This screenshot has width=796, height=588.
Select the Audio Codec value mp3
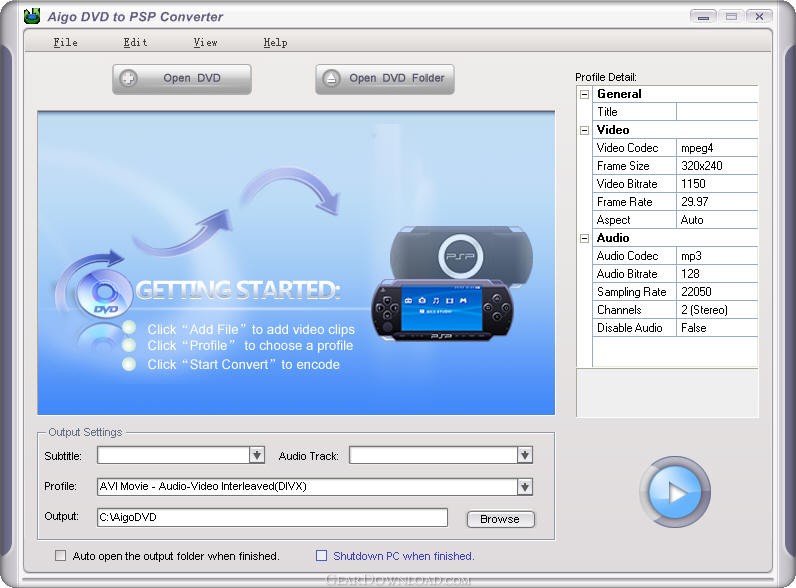coord(717,256)
